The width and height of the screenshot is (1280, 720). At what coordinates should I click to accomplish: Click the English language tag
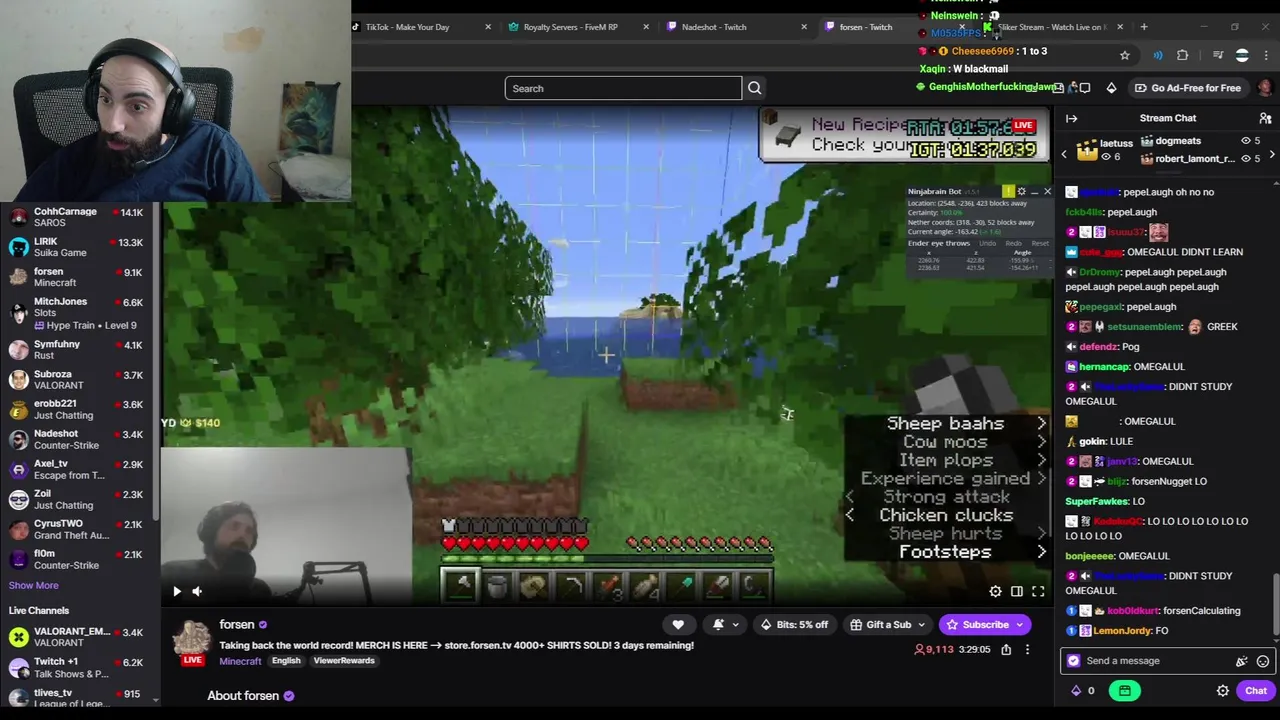click(x=286, y=661)
